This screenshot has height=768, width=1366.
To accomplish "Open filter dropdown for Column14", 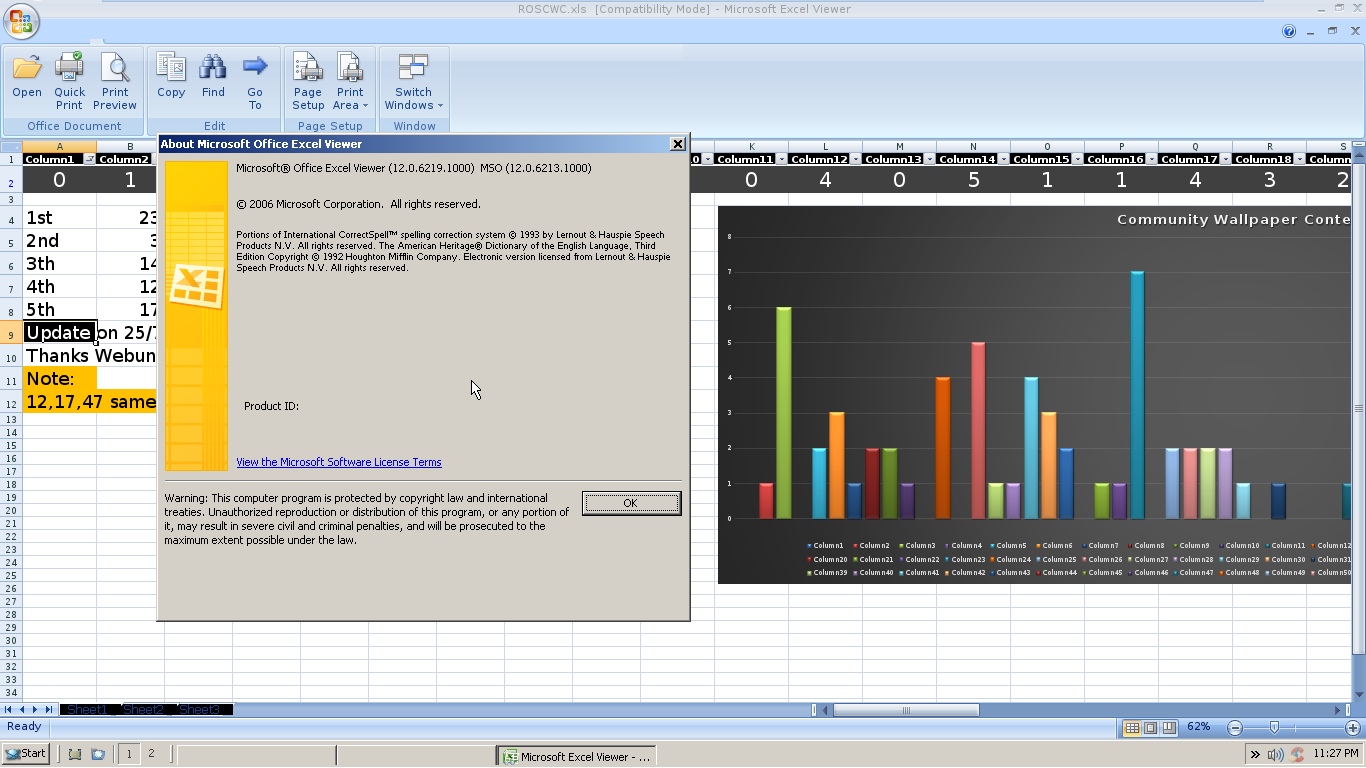I will click(1003, 159).
